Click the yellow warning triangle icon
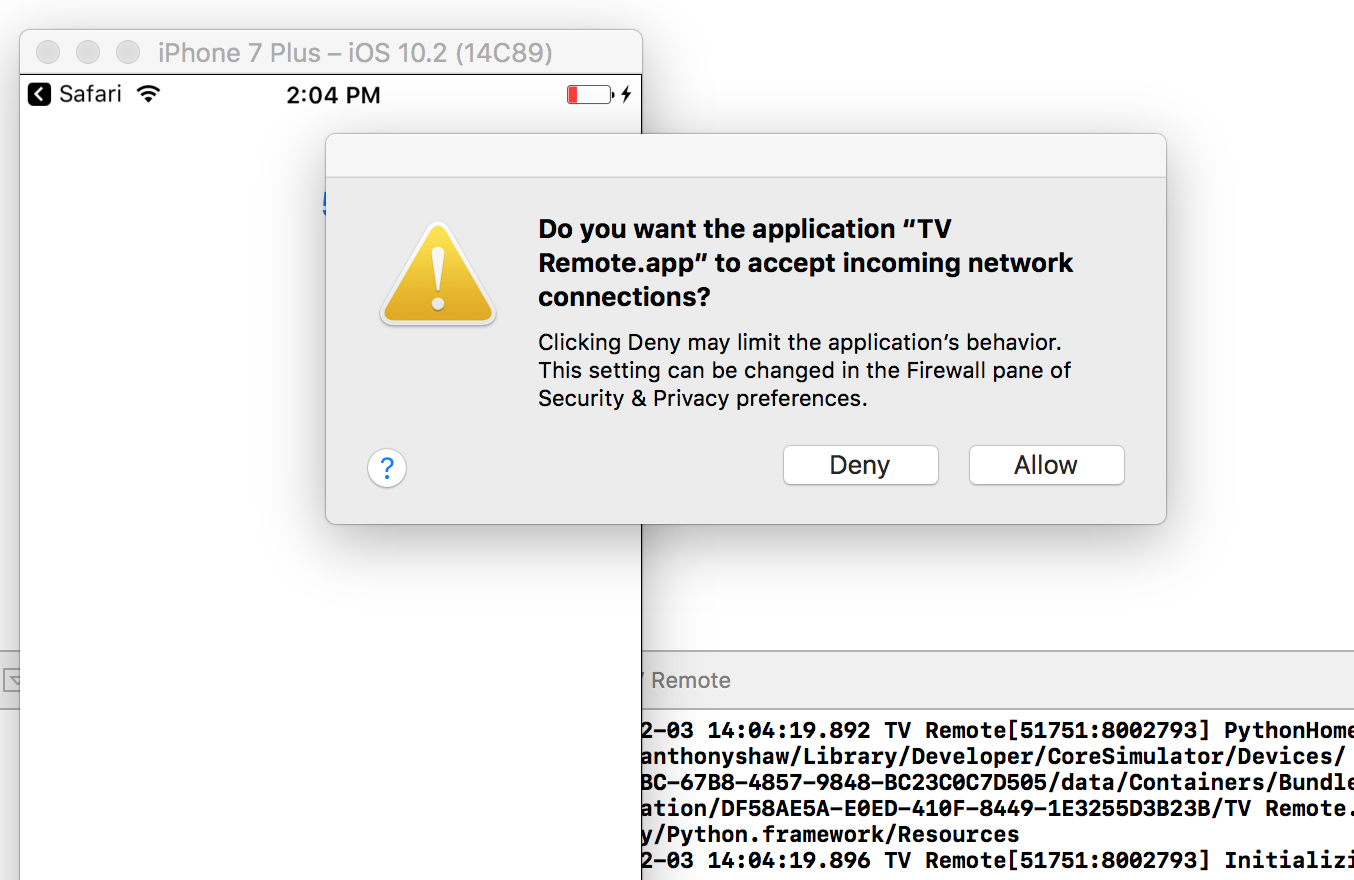 click(x=437, y=274)
